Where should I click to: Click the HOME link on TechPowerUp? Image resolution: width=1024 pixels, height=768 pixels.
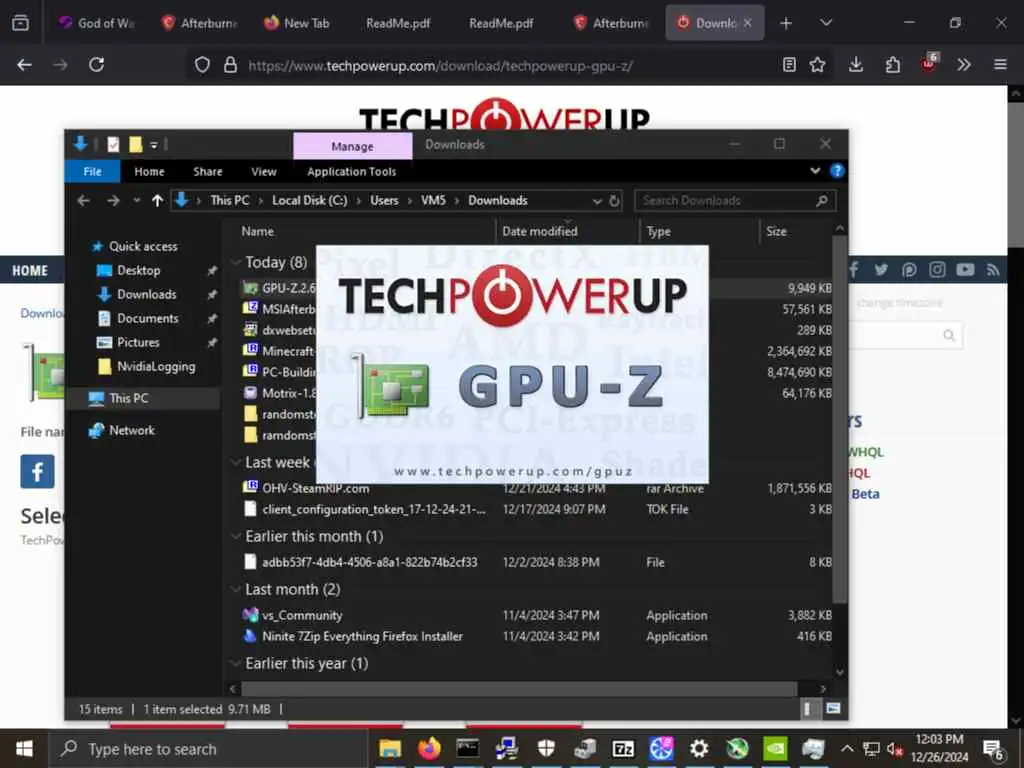(30, 270)
